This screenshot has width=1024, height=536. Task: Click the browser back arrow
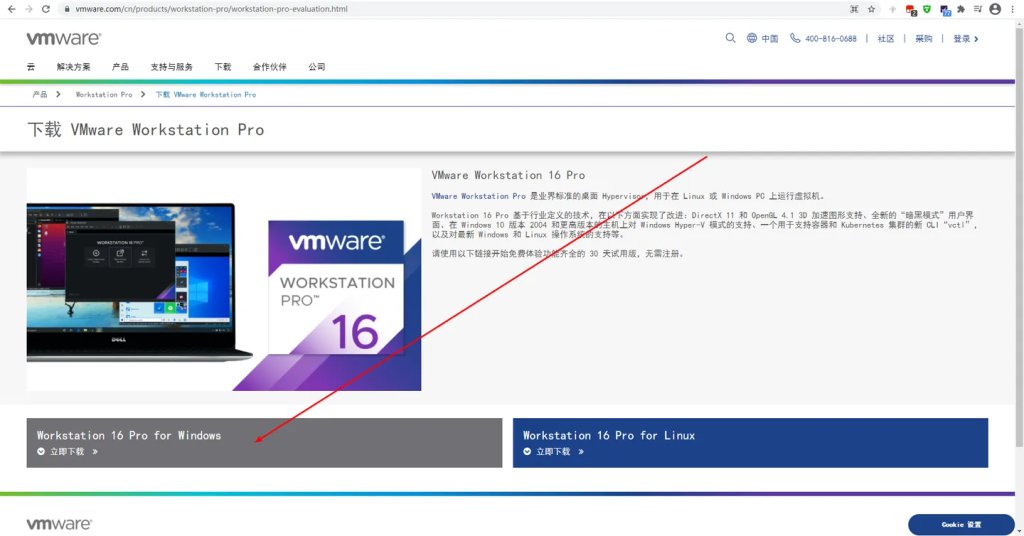(x=11, y=9)
